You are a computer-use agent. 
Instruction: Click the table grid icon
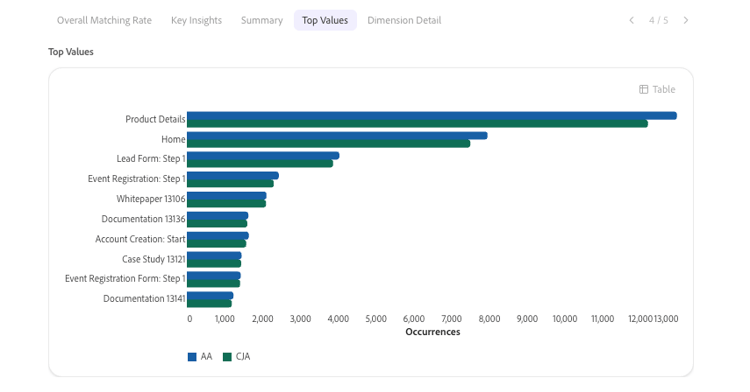[644, 89]
